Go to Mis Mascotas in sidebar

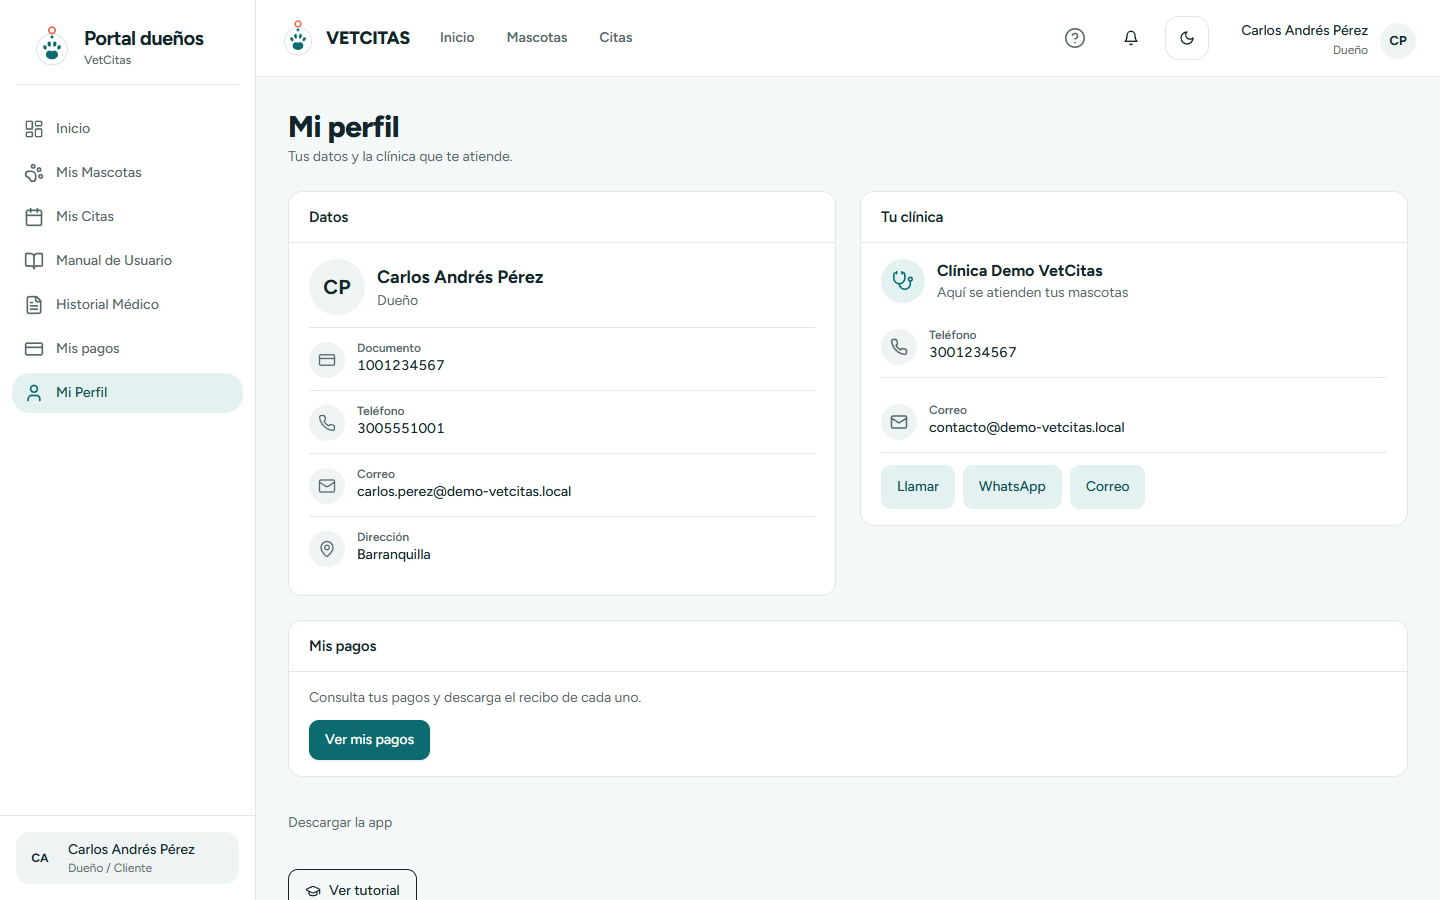point(127,173)
